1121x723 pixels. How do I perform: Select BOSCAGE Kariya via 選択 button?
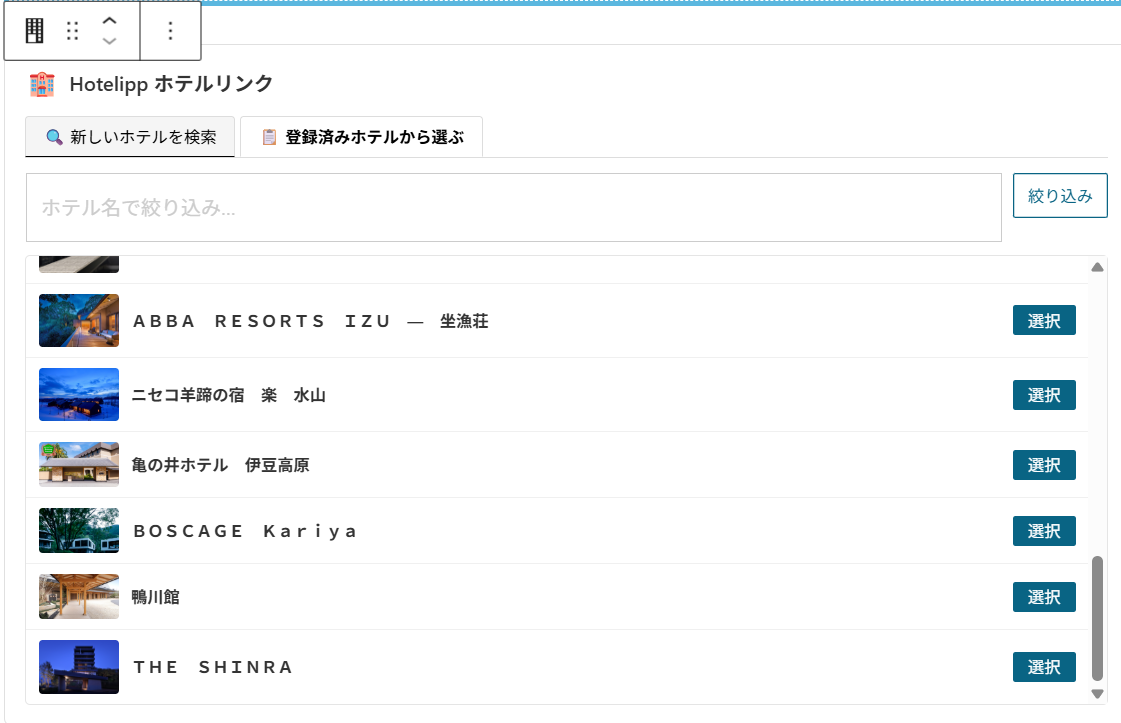click(x=1044, y=531)
